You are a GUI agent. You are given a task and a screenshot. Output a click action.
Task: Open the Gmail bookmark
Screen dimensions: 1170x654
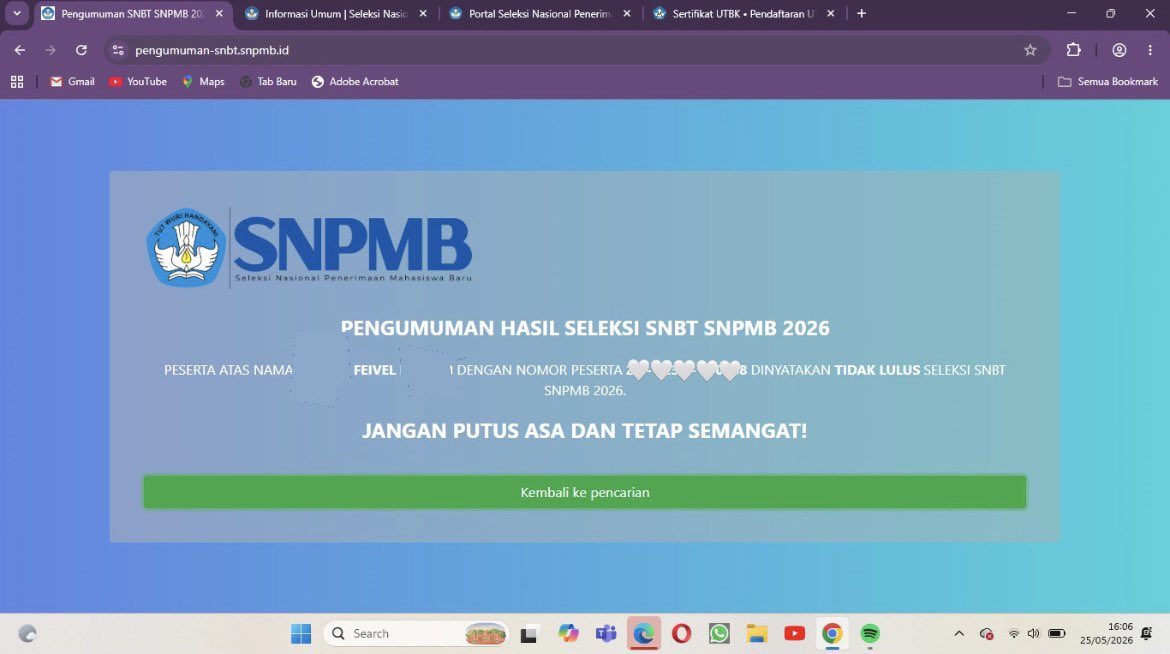click(72, 81)
